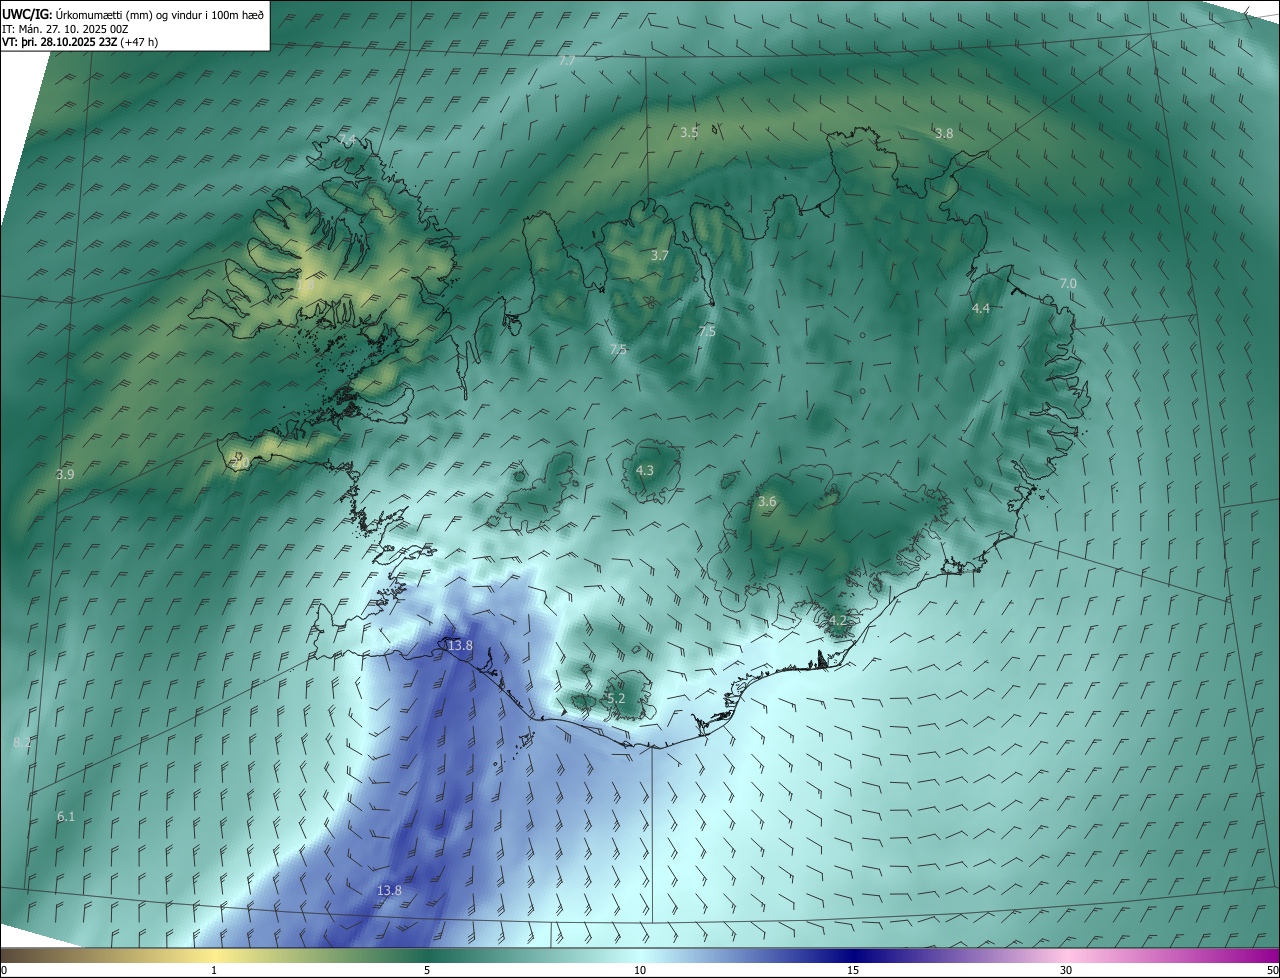Click the color scale tick label 15
This screenshot has width=1280, height=978.
(853, 970)
